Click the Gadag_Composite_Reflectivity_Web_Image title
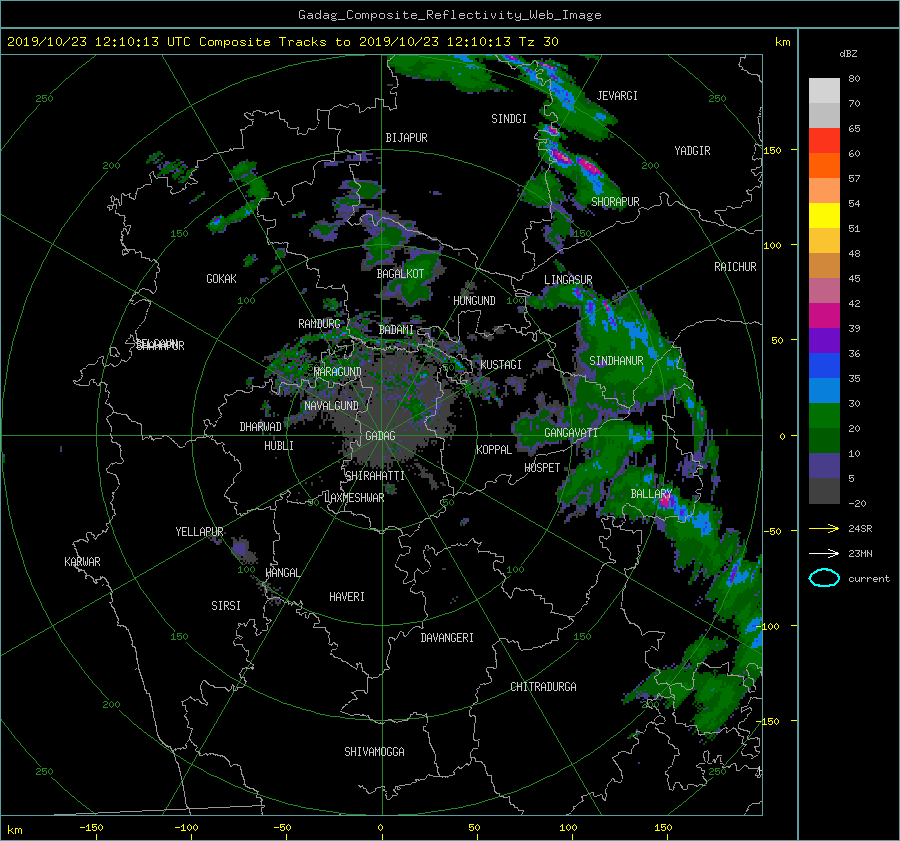 (449, 15)
